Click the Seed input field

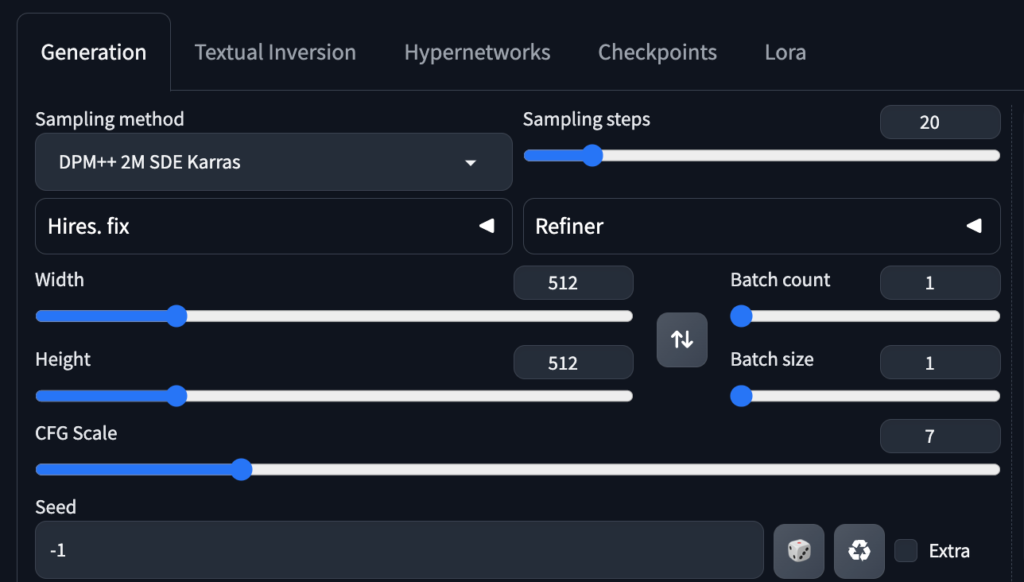click(400, 549)
